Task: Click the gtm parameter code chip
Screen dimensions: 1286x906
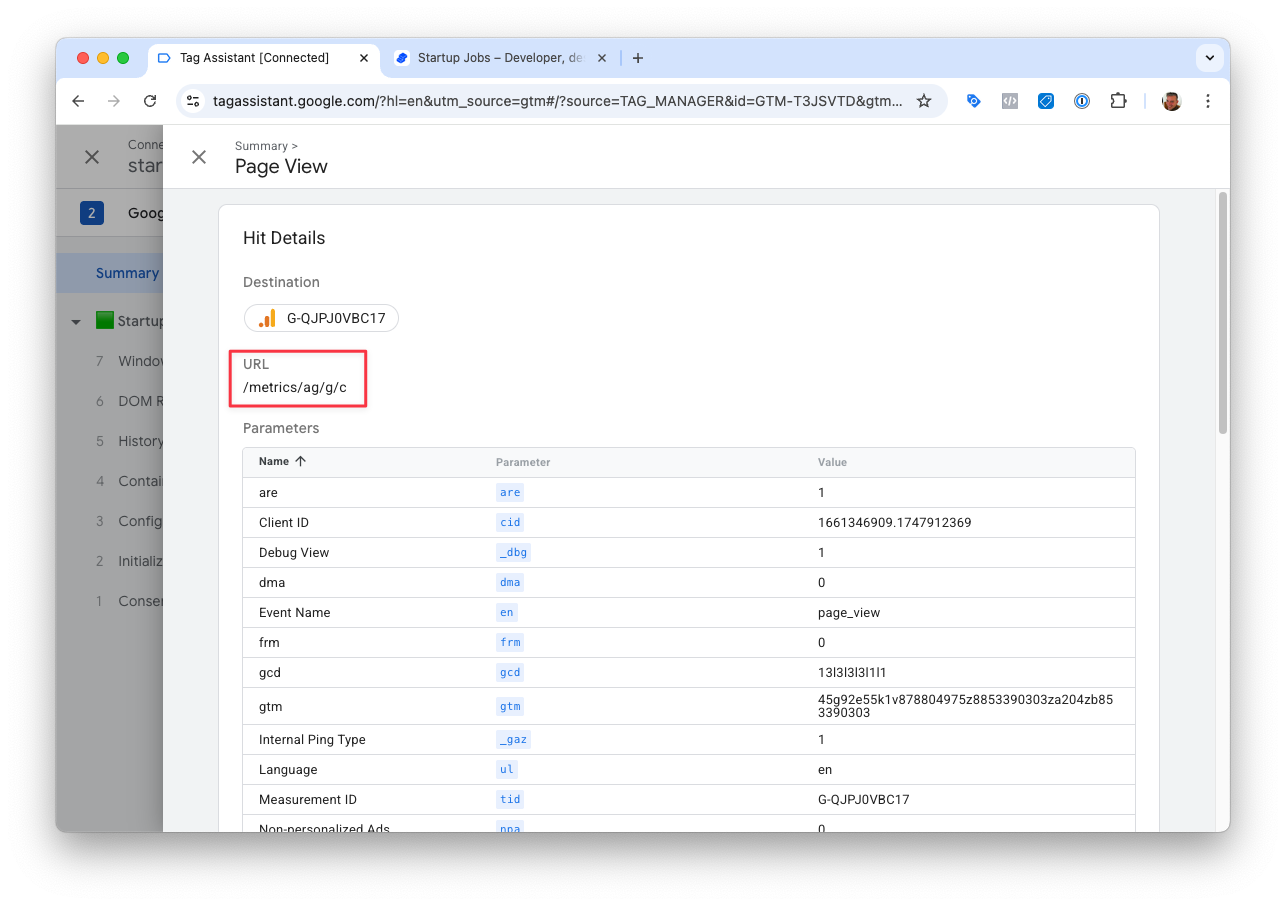Action: [x=510, y=706]
